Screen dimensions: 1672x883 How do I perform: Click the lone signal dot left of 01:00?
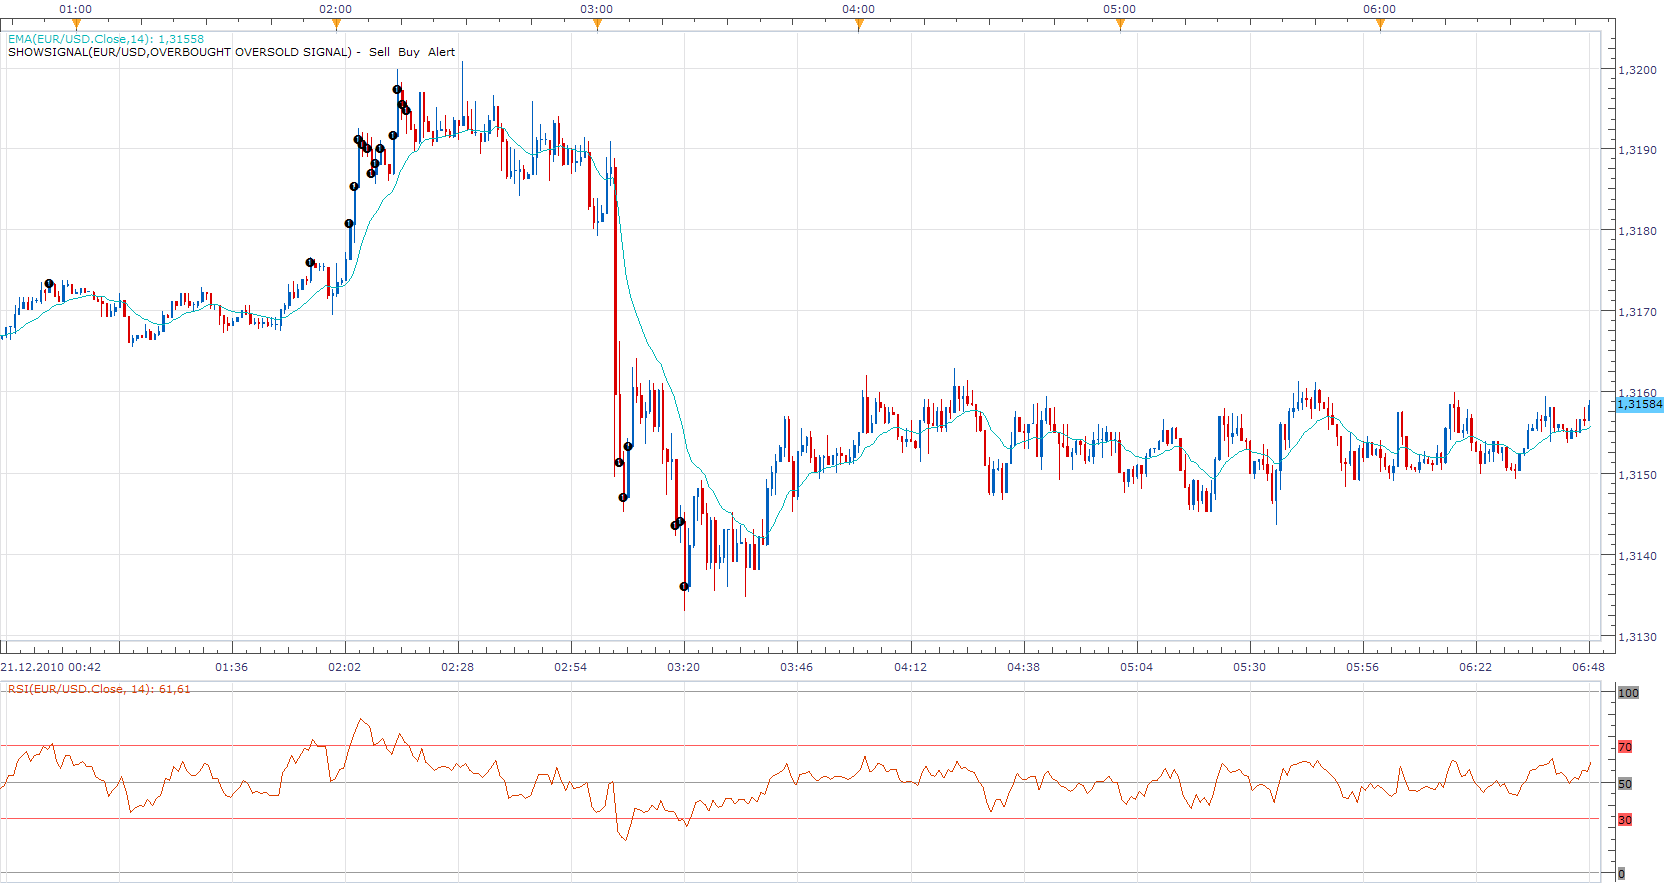pos(49,284)
